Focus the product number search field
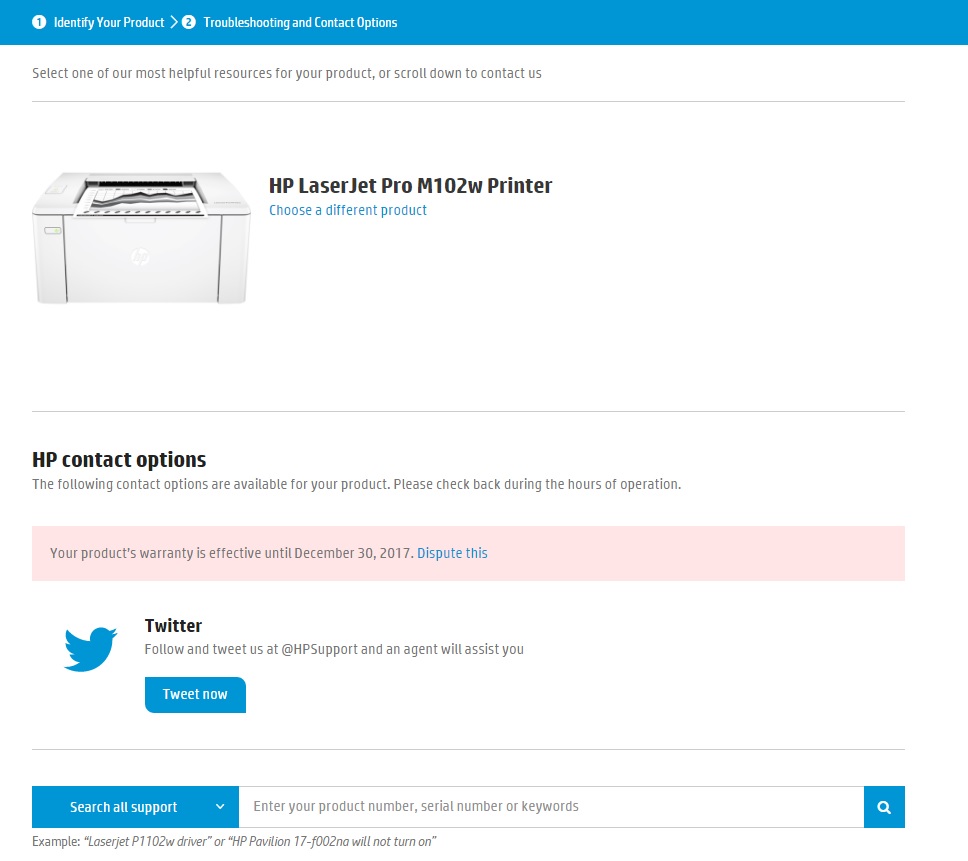 click(550, 807)
